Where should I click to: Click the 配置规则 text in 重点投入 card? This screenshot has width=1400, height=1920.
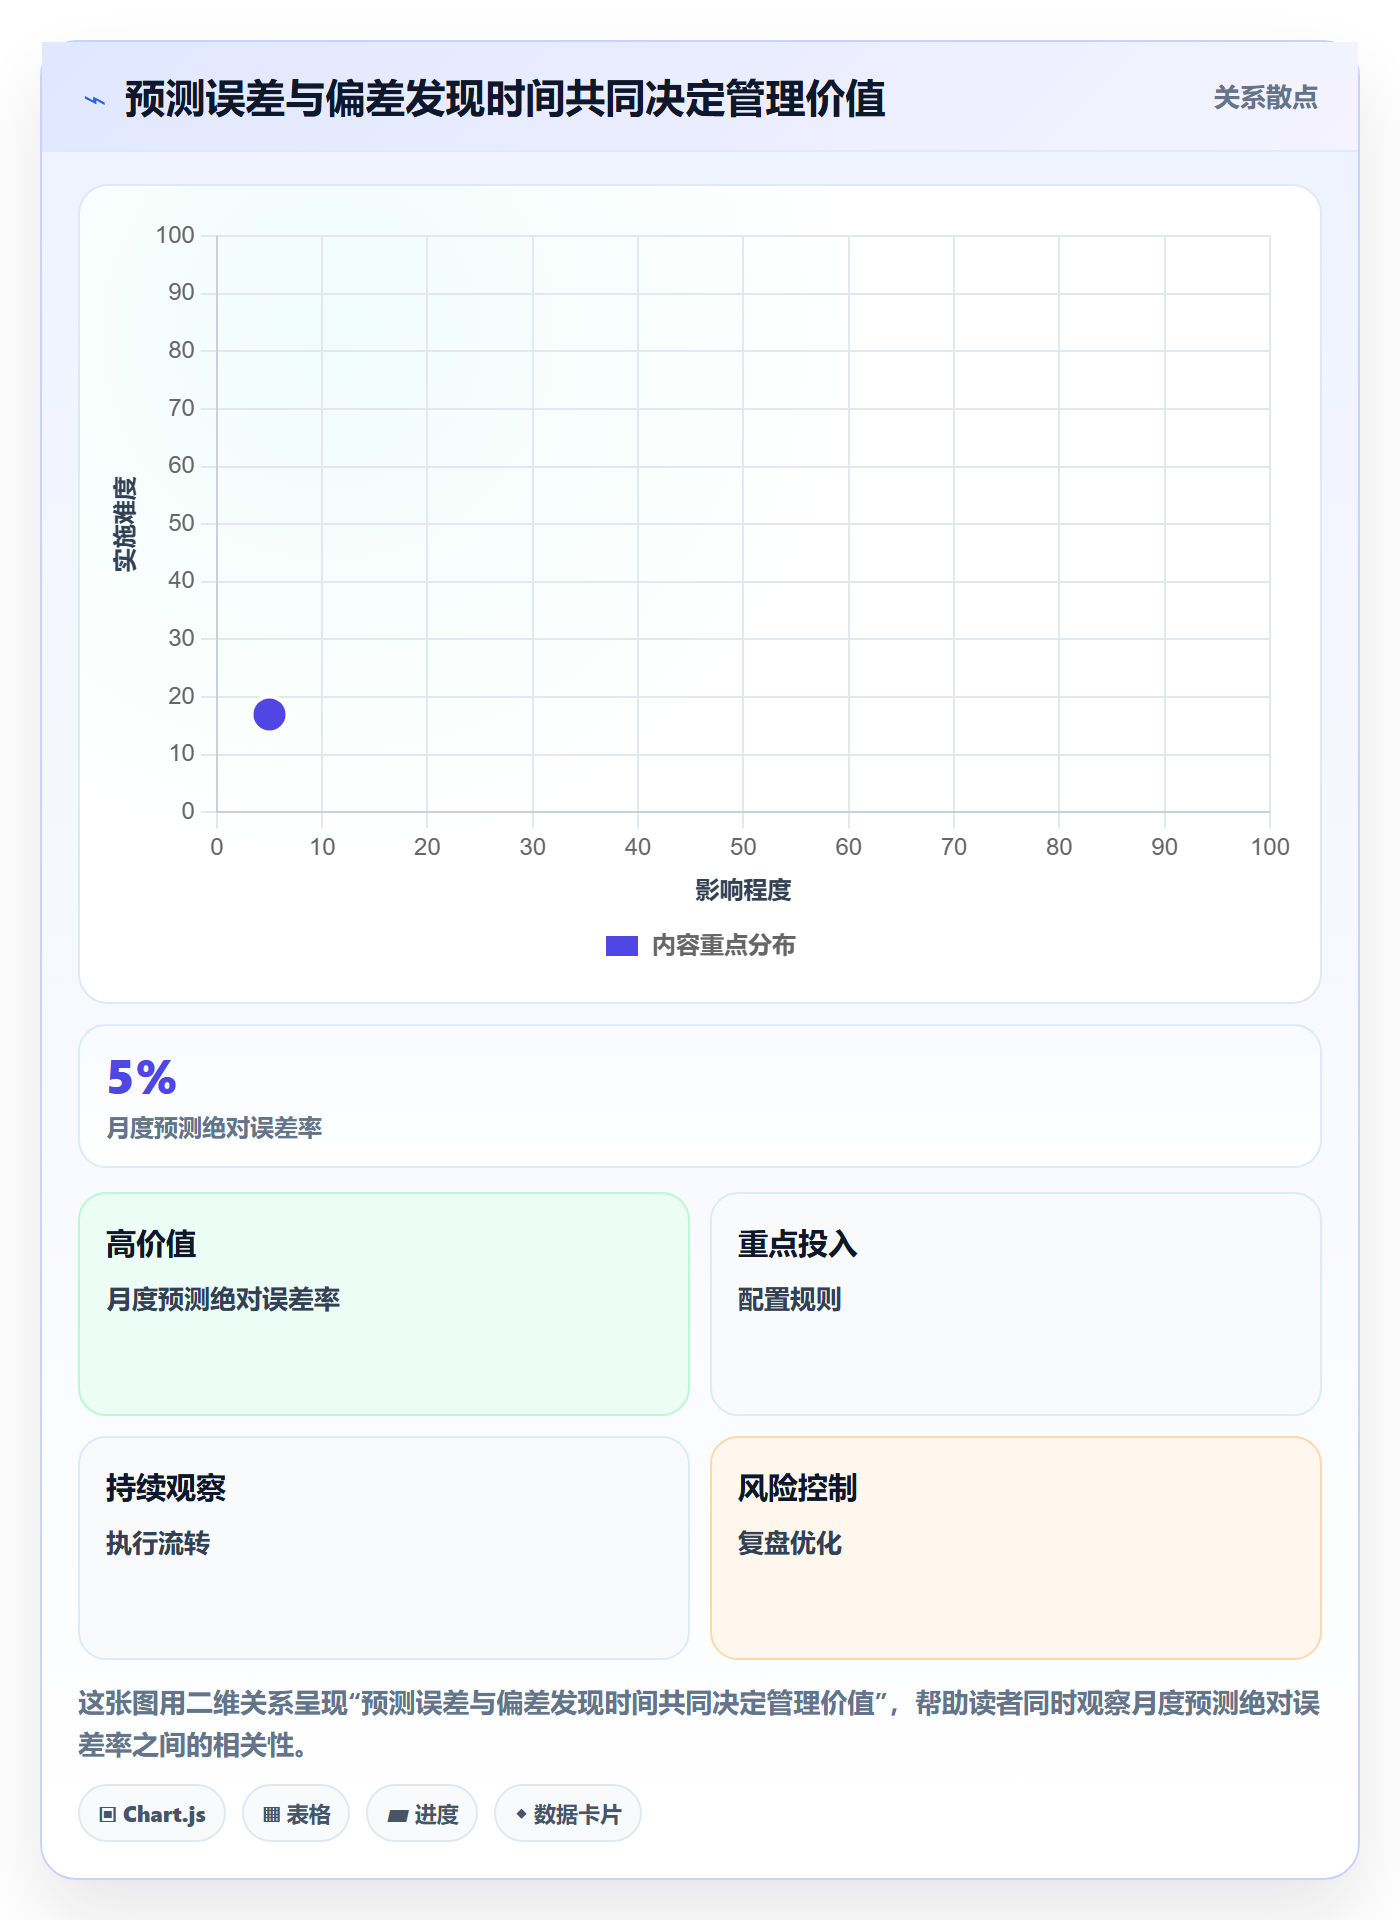pos(790,1300)
